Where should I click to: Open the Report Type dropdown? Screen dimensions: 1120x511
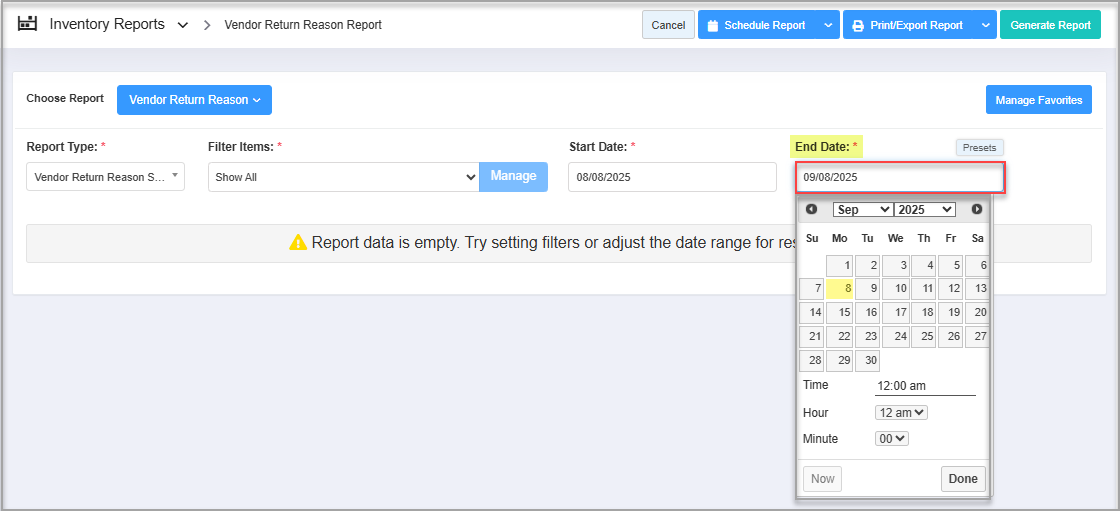pos(105,177)
